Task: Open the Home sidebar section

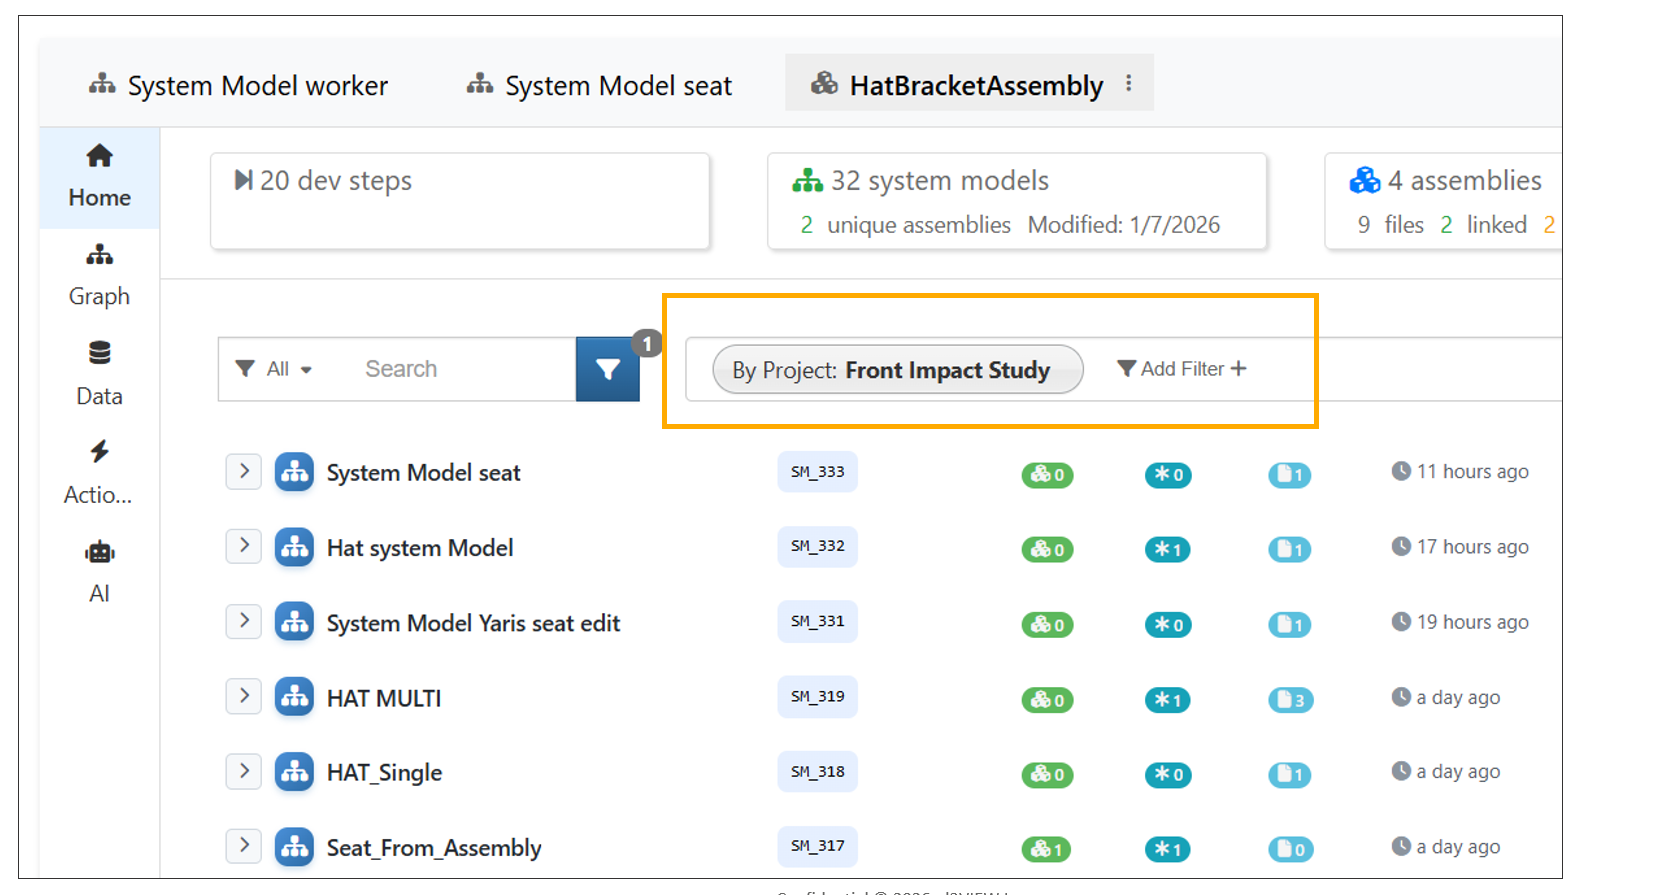Action: (99, 176)
